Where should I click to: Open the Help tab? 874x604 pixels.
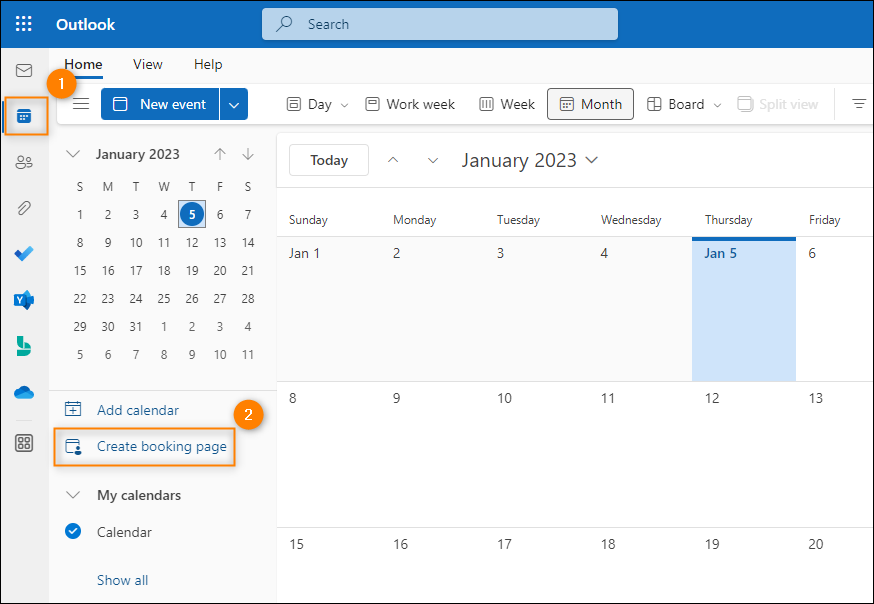tap(208, 65)
